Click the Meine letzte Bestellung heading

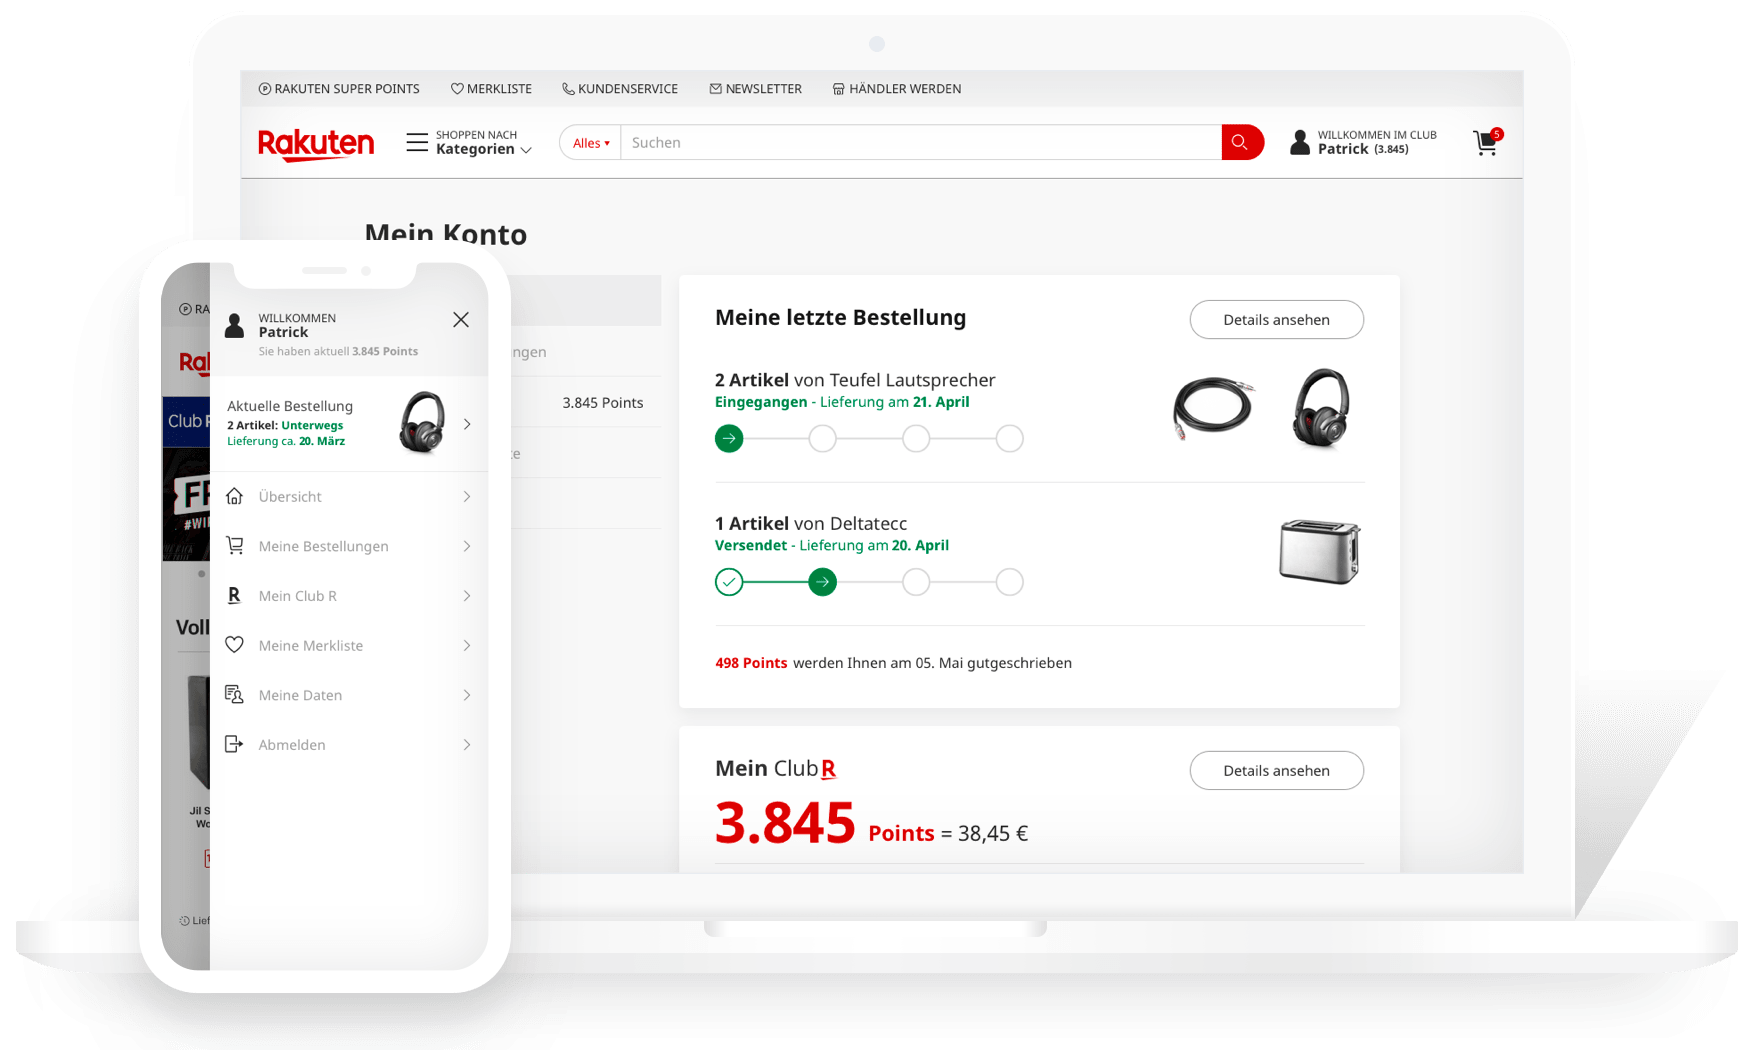(840, 317)
